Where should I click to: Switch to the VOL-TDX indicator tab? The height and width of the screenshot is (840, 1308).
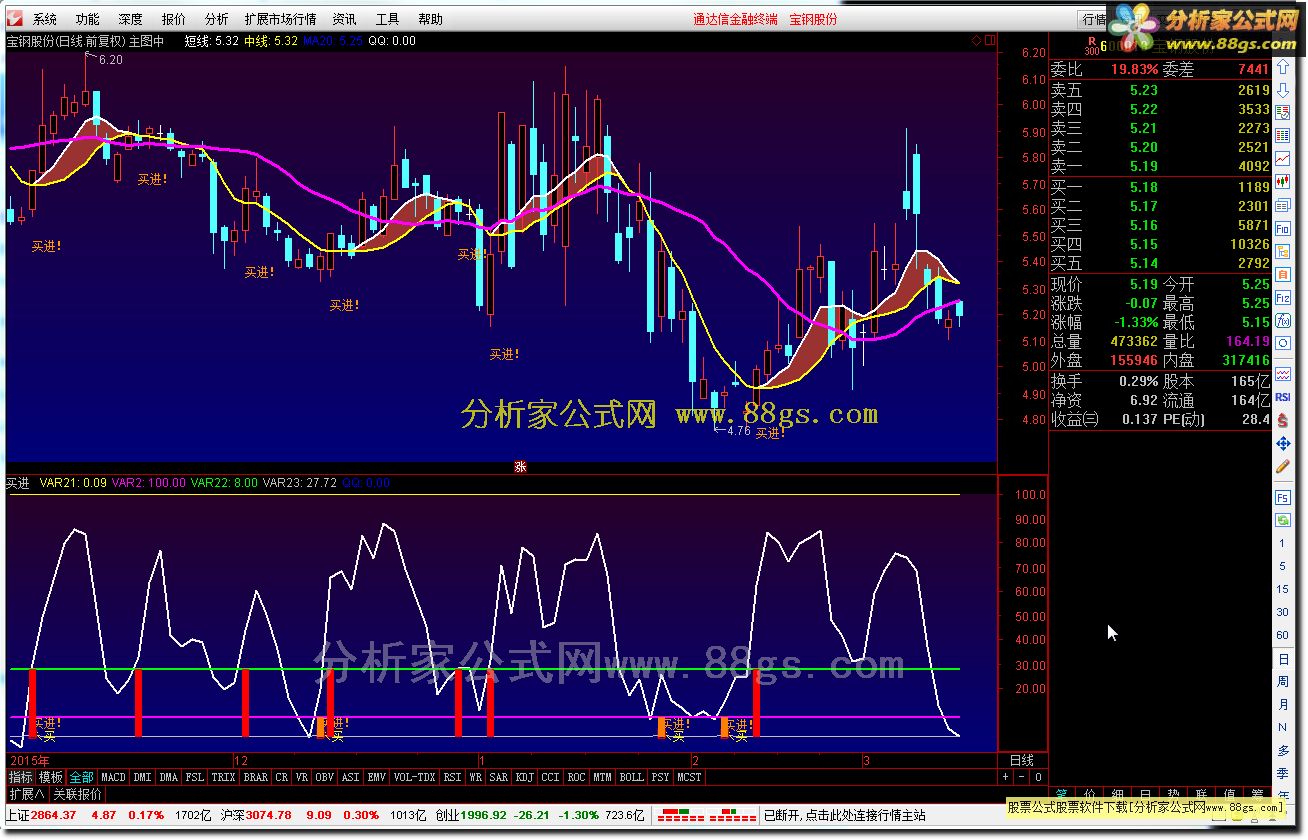[x=414, y=777]
